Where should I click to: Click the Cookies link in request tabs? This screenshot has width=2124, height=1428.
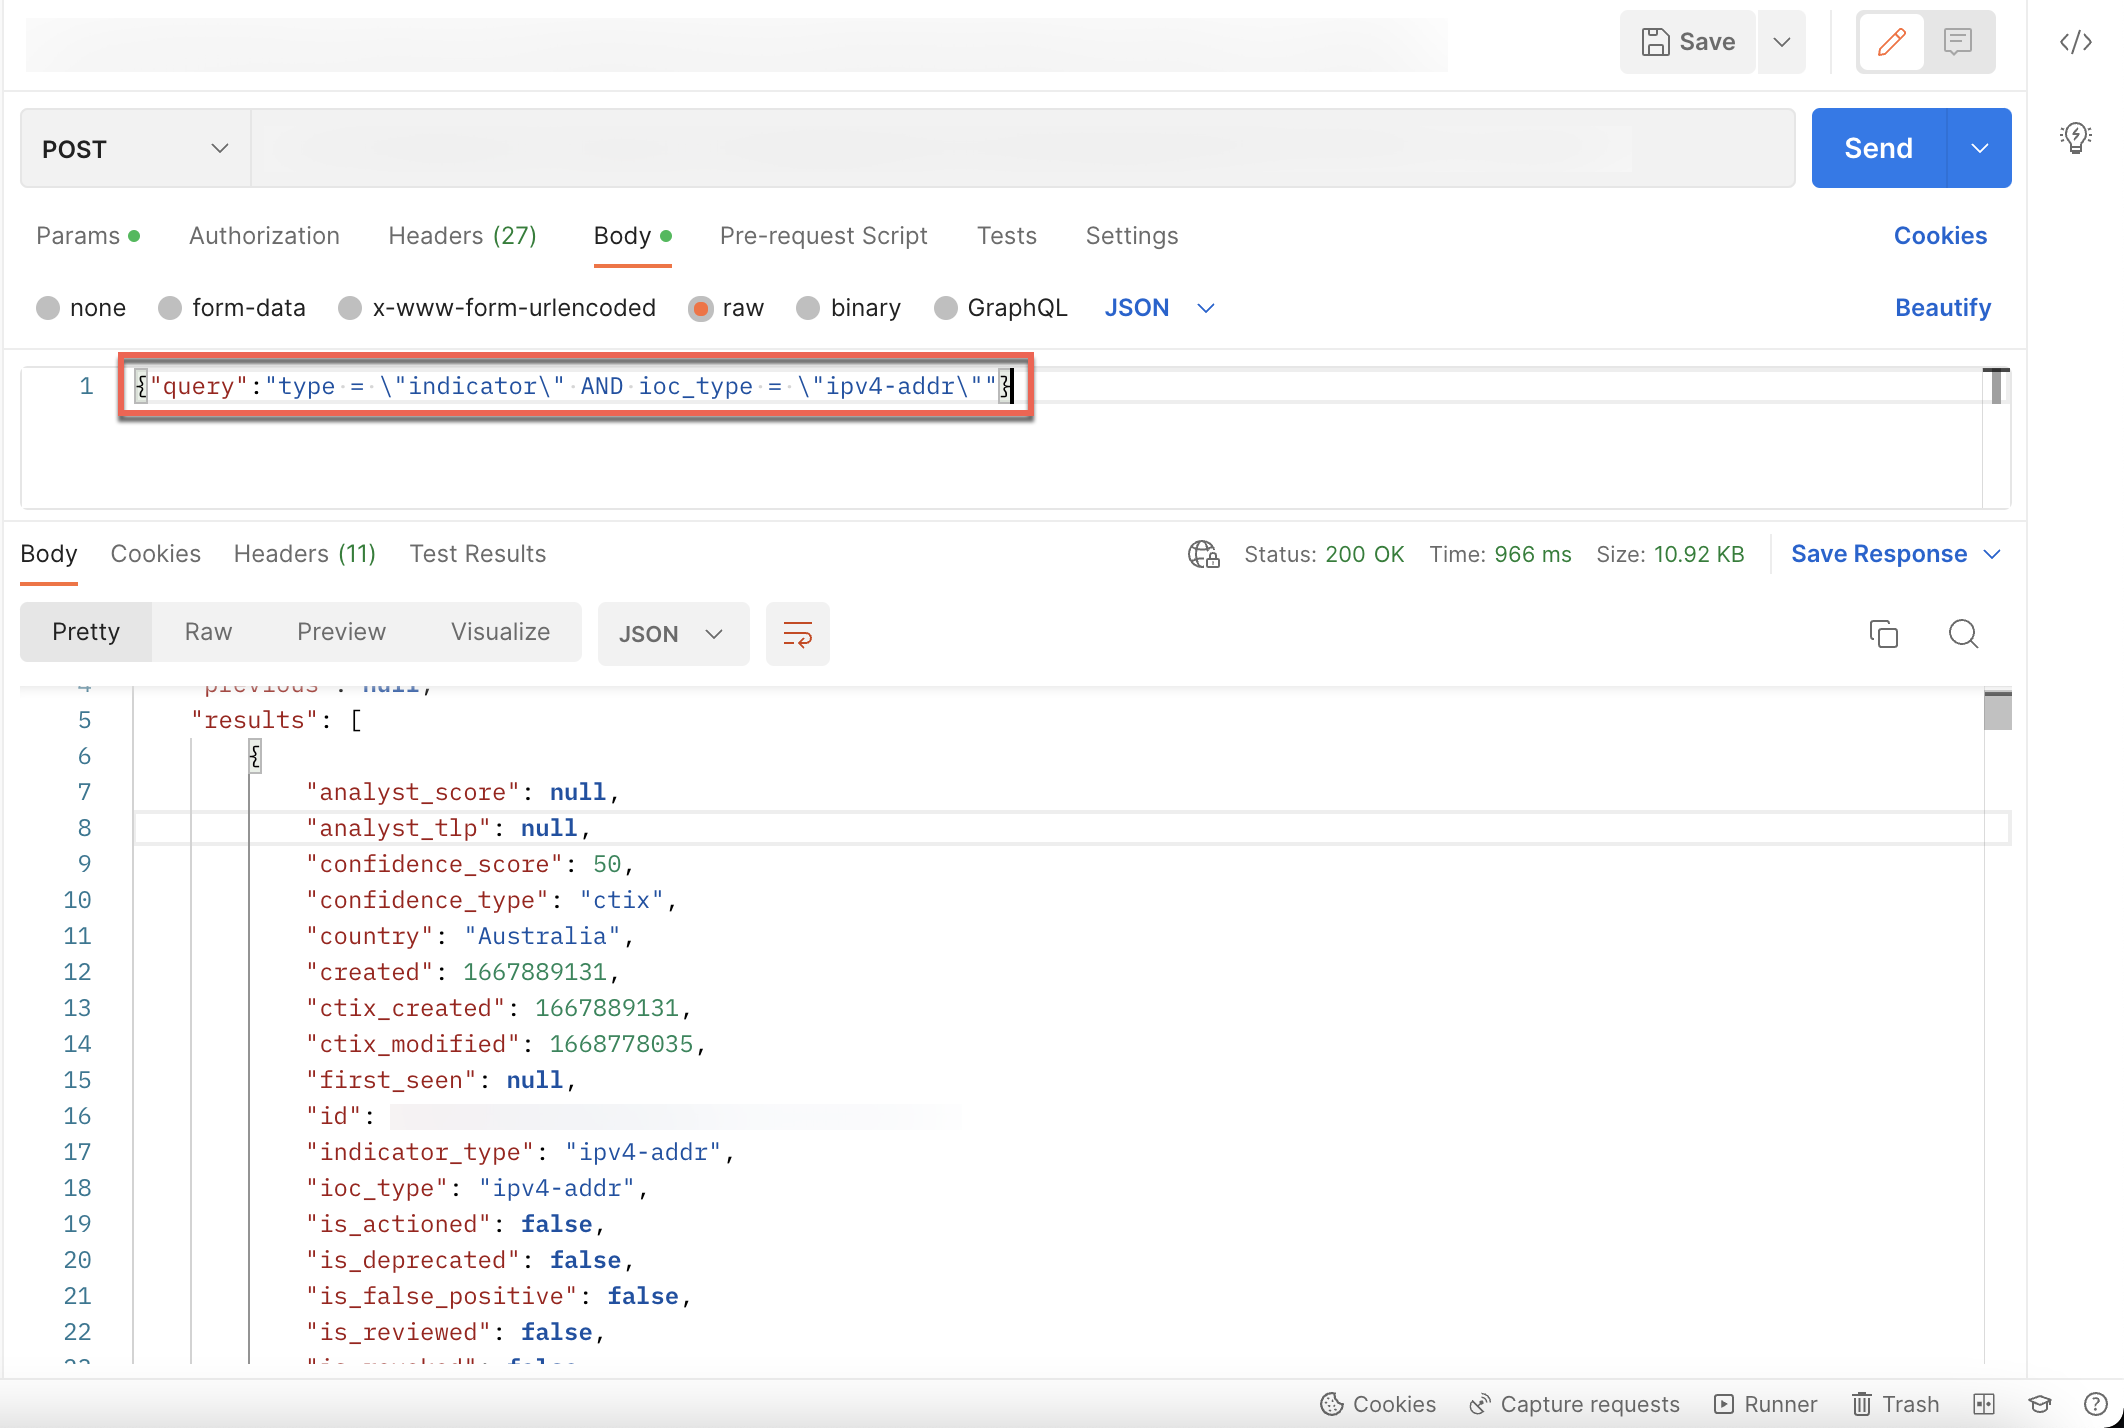(1940, 236)
